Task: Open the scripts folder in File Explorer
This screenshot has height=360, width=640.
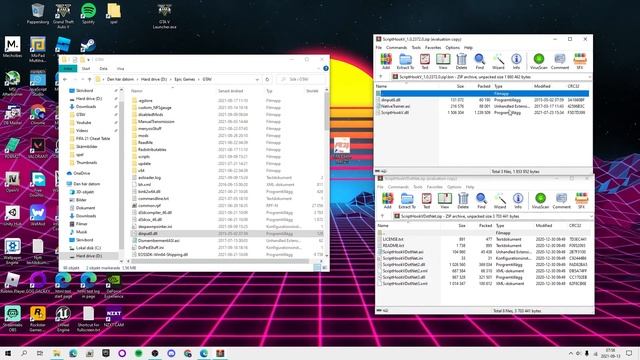Action: click(144, 157)
